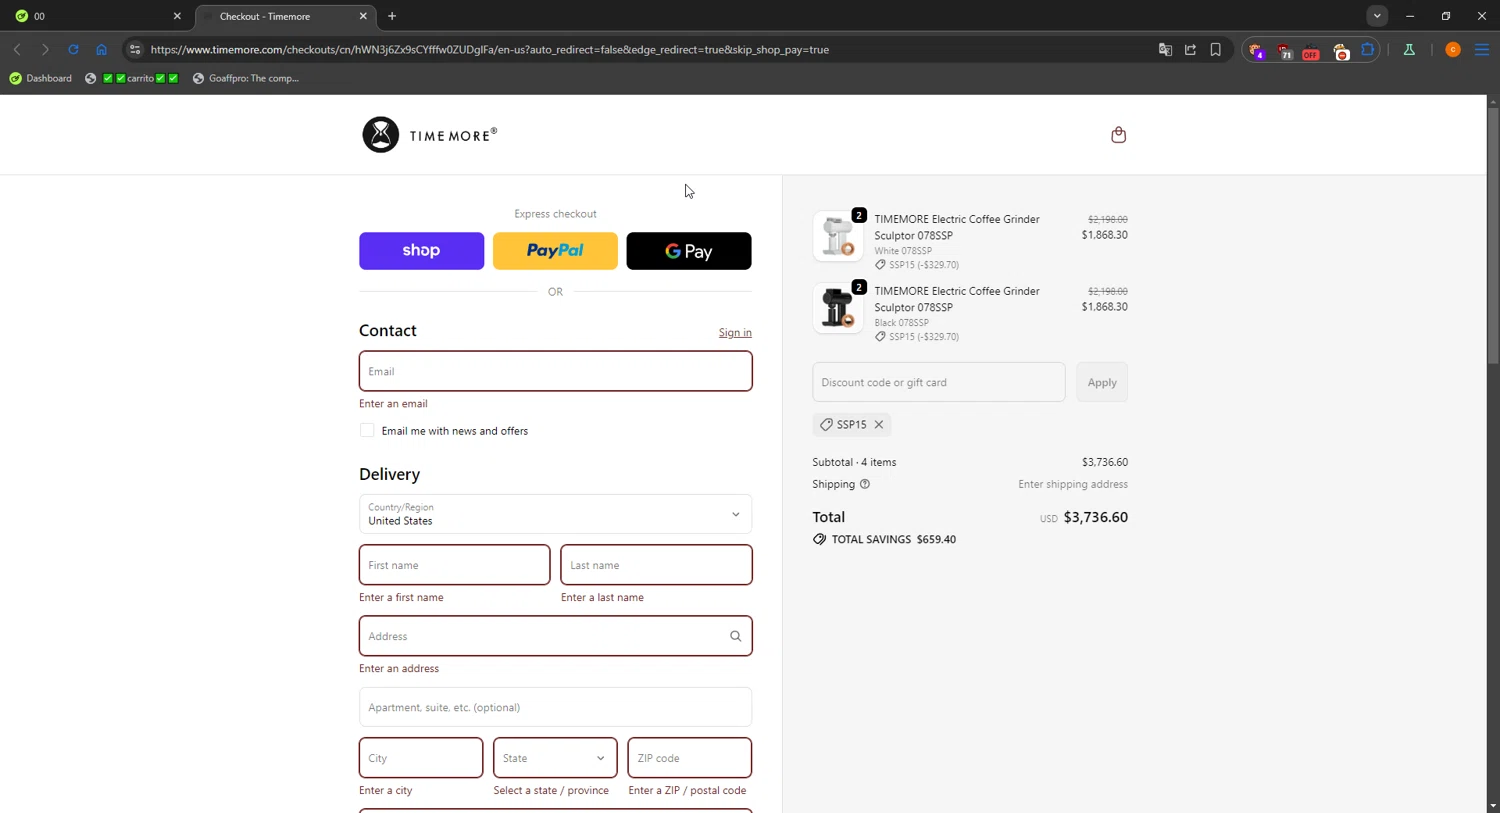
Task: Click the page vertical scrollbar
Action: pos(1492,234)
